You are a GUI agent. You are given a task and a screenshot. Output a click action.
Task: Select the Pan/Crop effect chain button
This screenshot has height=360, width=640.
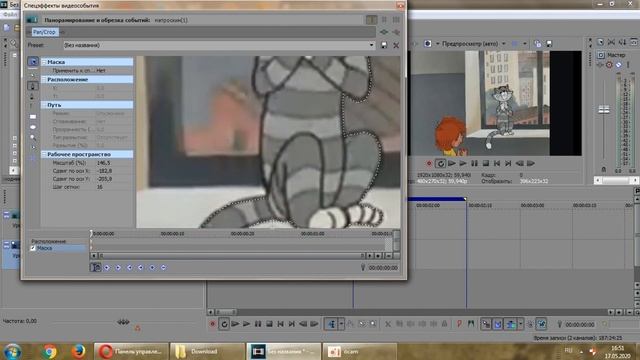pyautogui.click(x=44, y=32)
